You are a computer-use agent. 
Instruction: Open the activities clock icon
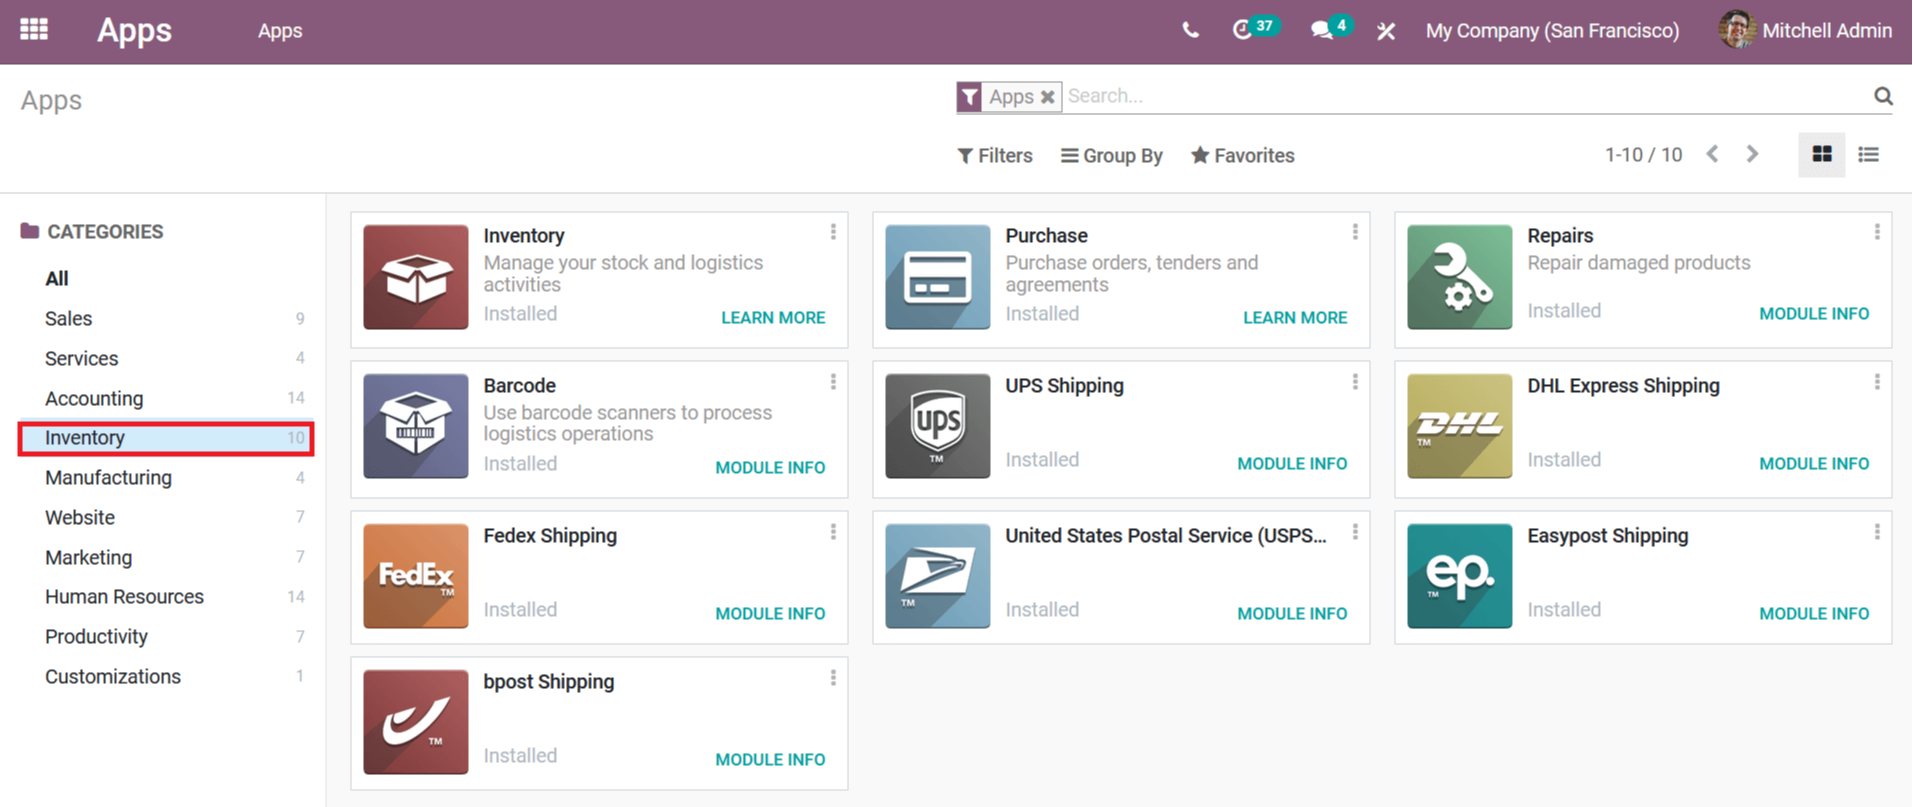click(x=1242, y=30)
